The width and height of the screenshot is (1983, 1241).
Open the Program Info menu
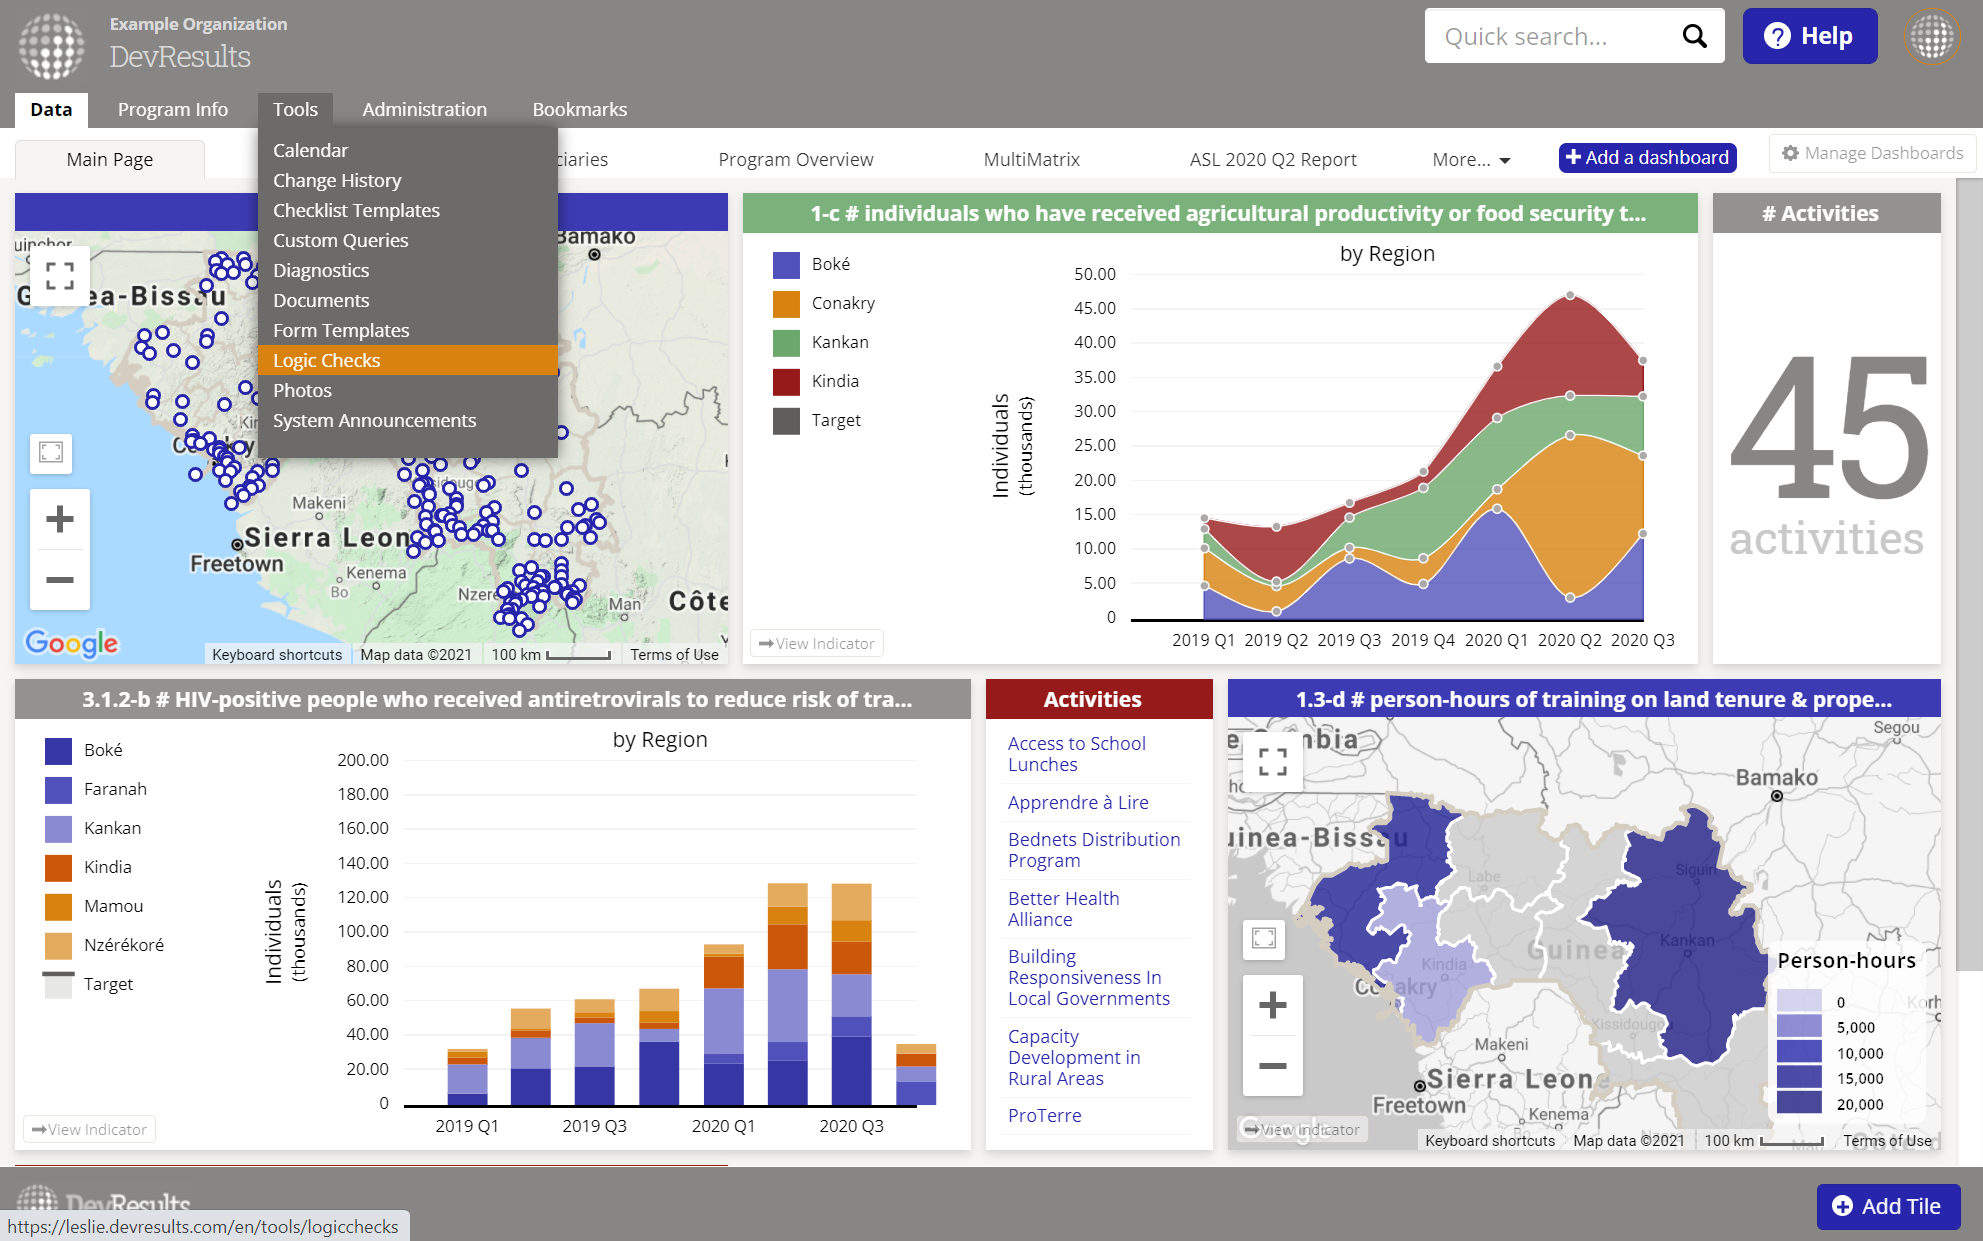pos(172,109)
